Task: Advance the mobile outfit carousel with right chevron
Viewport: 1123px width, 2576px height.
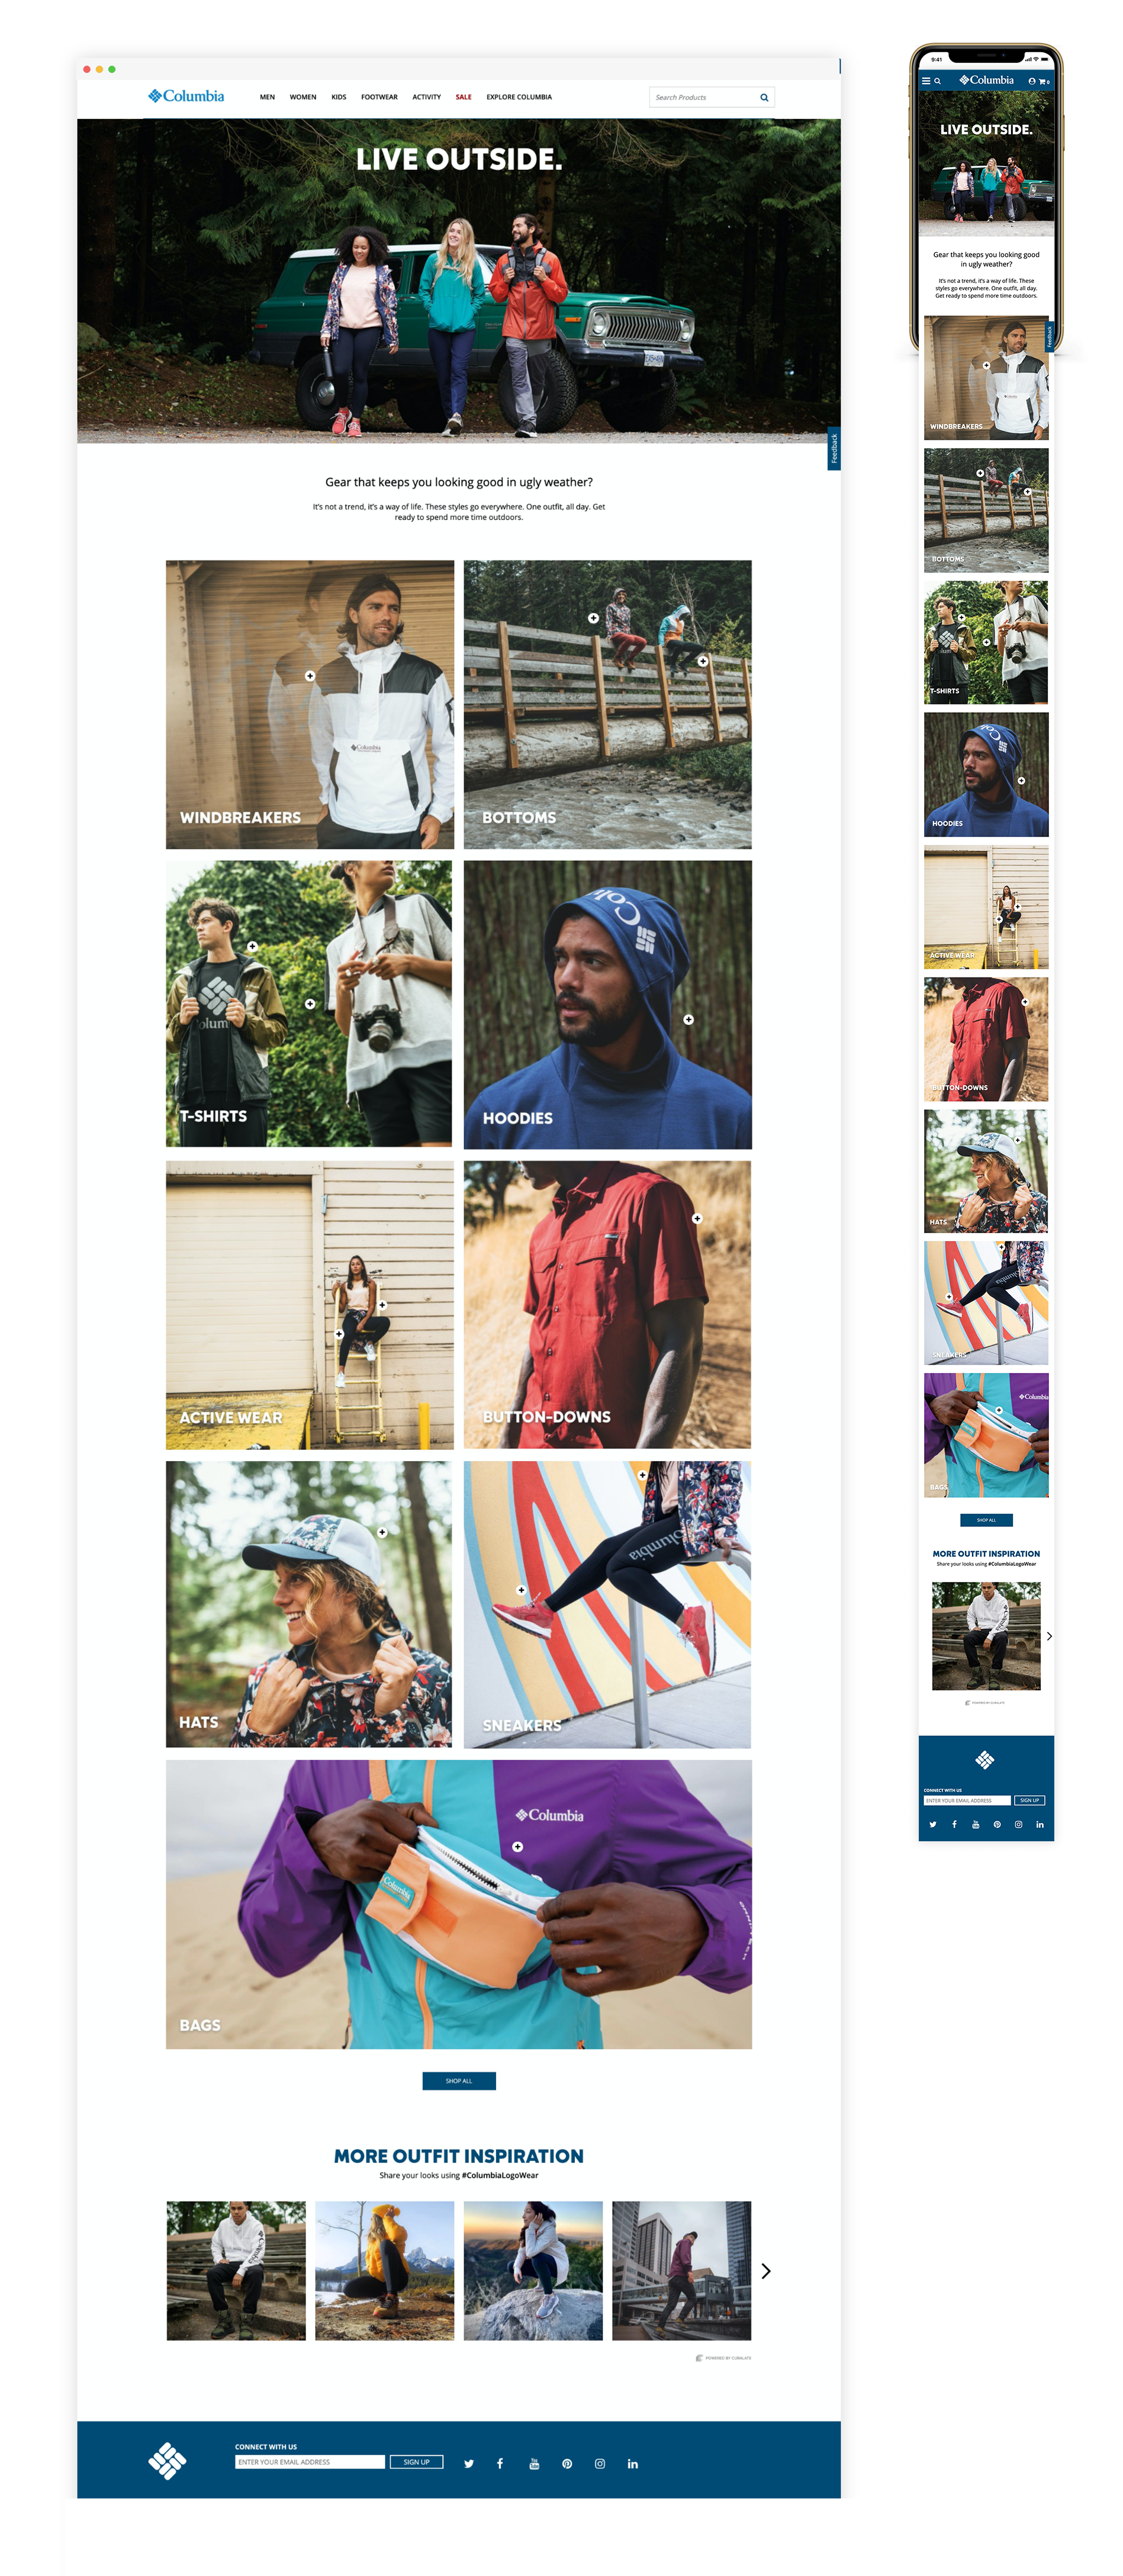Action: 1049,1636
